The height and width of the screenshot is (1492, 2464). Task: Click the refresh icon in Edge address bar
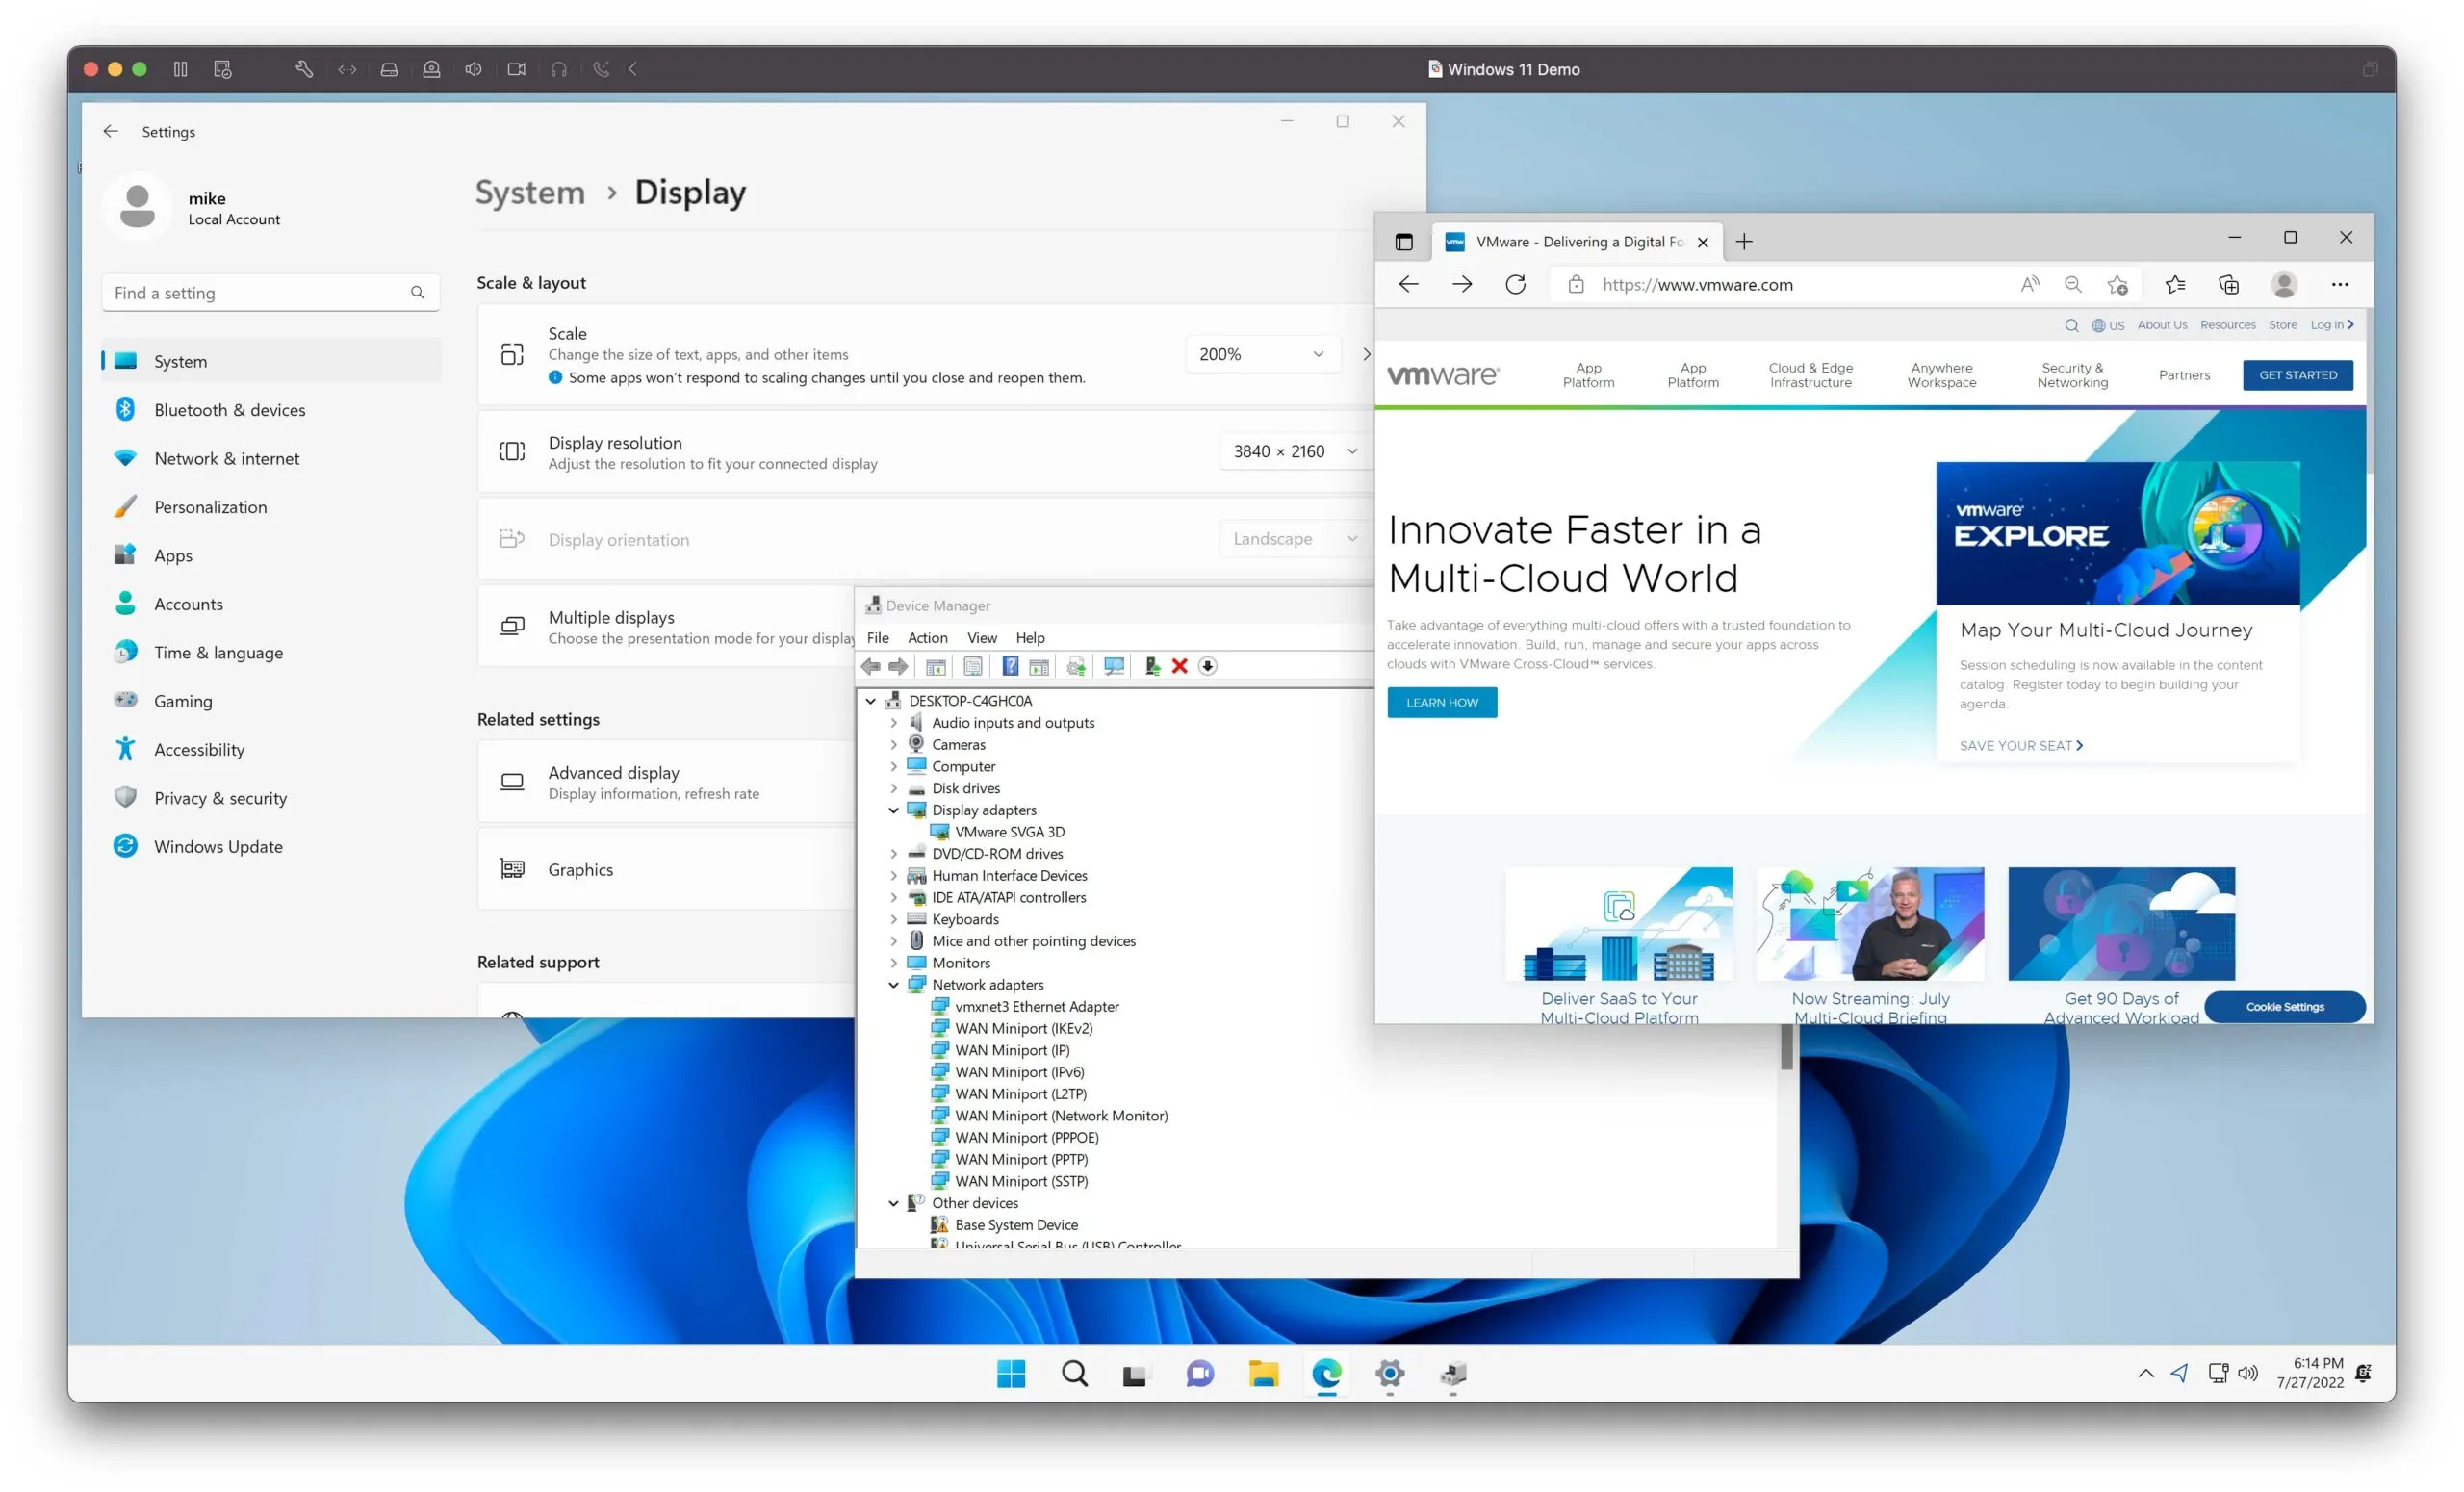pos(1516,284)
